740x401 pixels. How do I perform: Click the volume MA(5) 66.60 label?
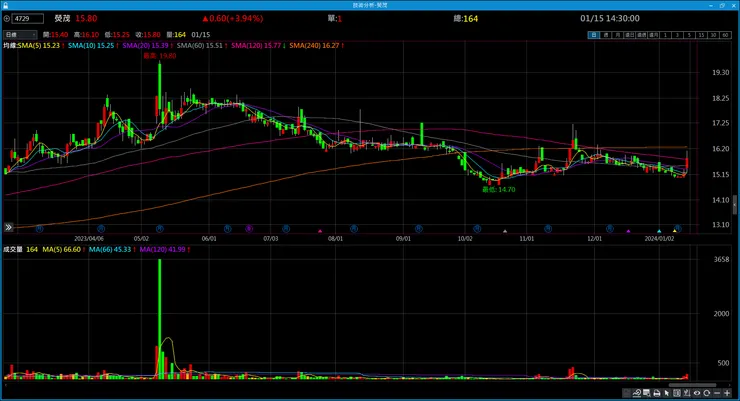(x=61, y=249)
